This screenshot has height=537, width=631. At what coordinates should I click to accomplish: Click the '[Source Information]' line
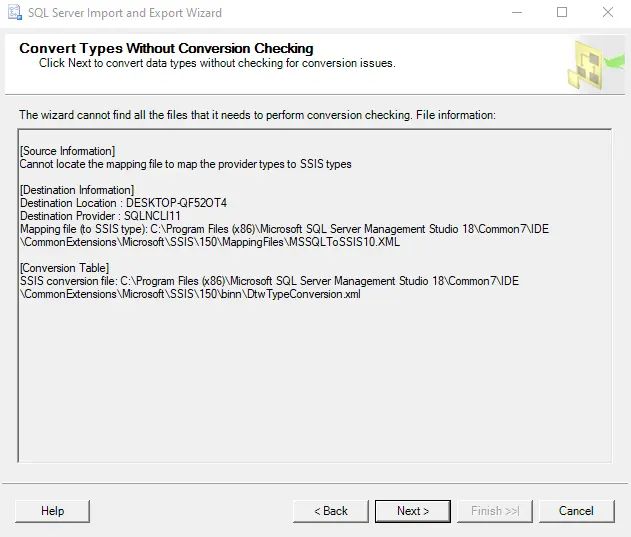(x=68, y=151)
